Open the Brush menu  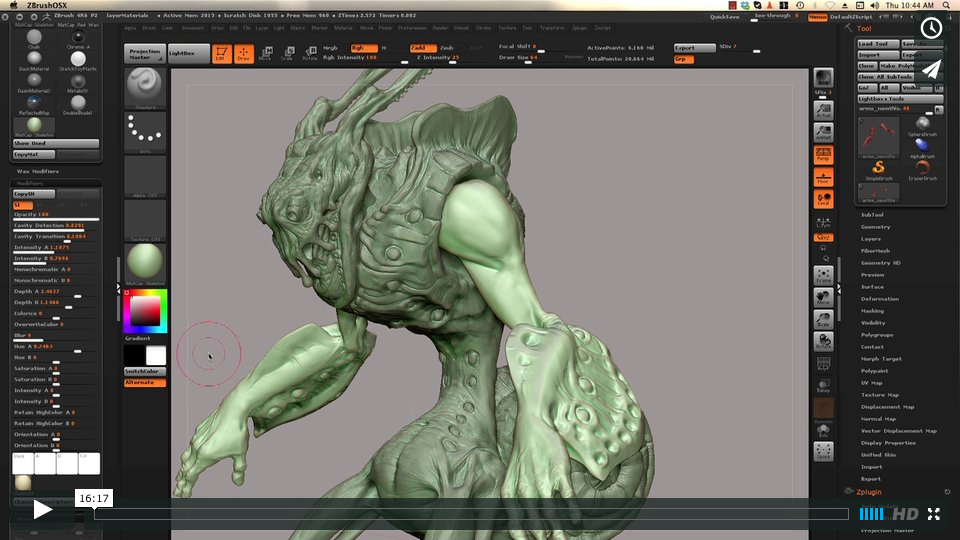click(x=149, y=28)
